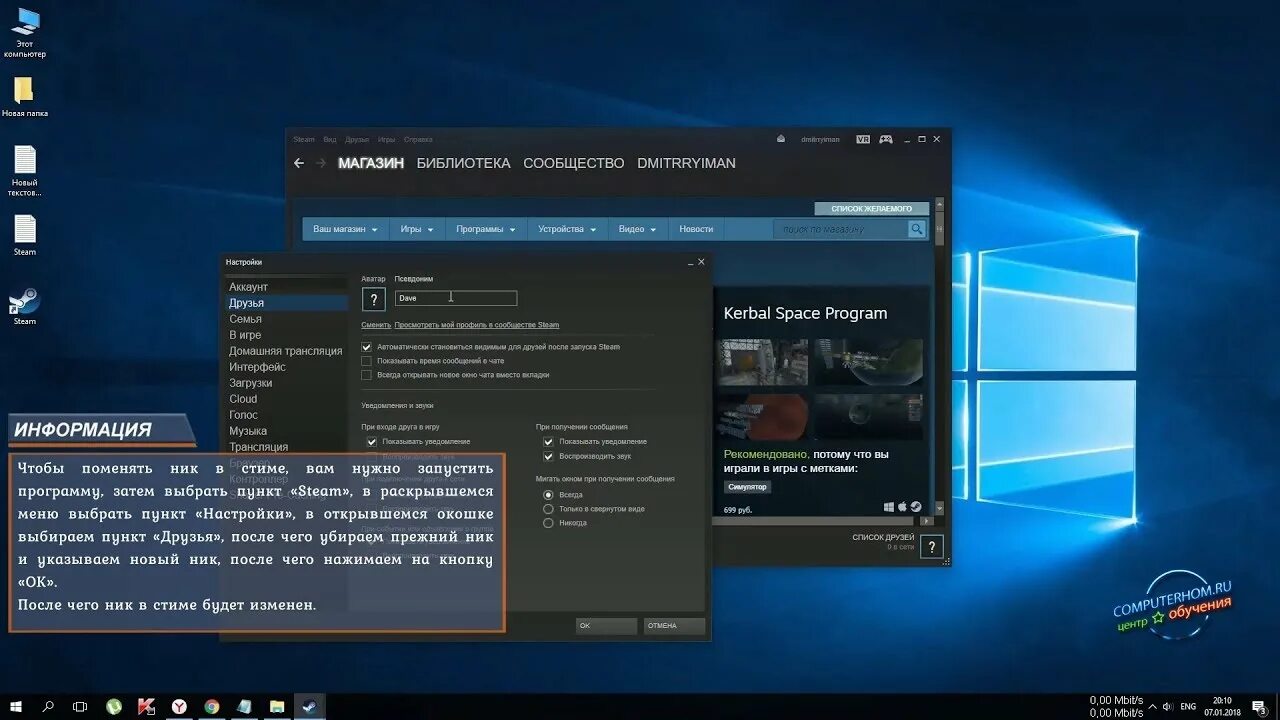
Task: Toggle auto-visible to friends after Steam launch
Action: 367,347
